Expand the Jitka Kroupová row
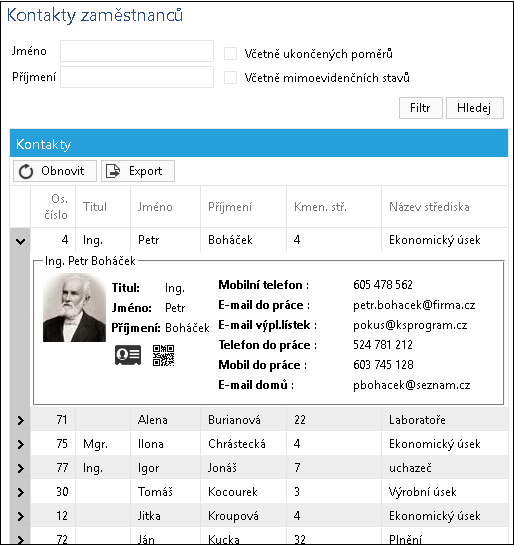The width and height of the screenshot is (514, 545). [x=21, y=516]
